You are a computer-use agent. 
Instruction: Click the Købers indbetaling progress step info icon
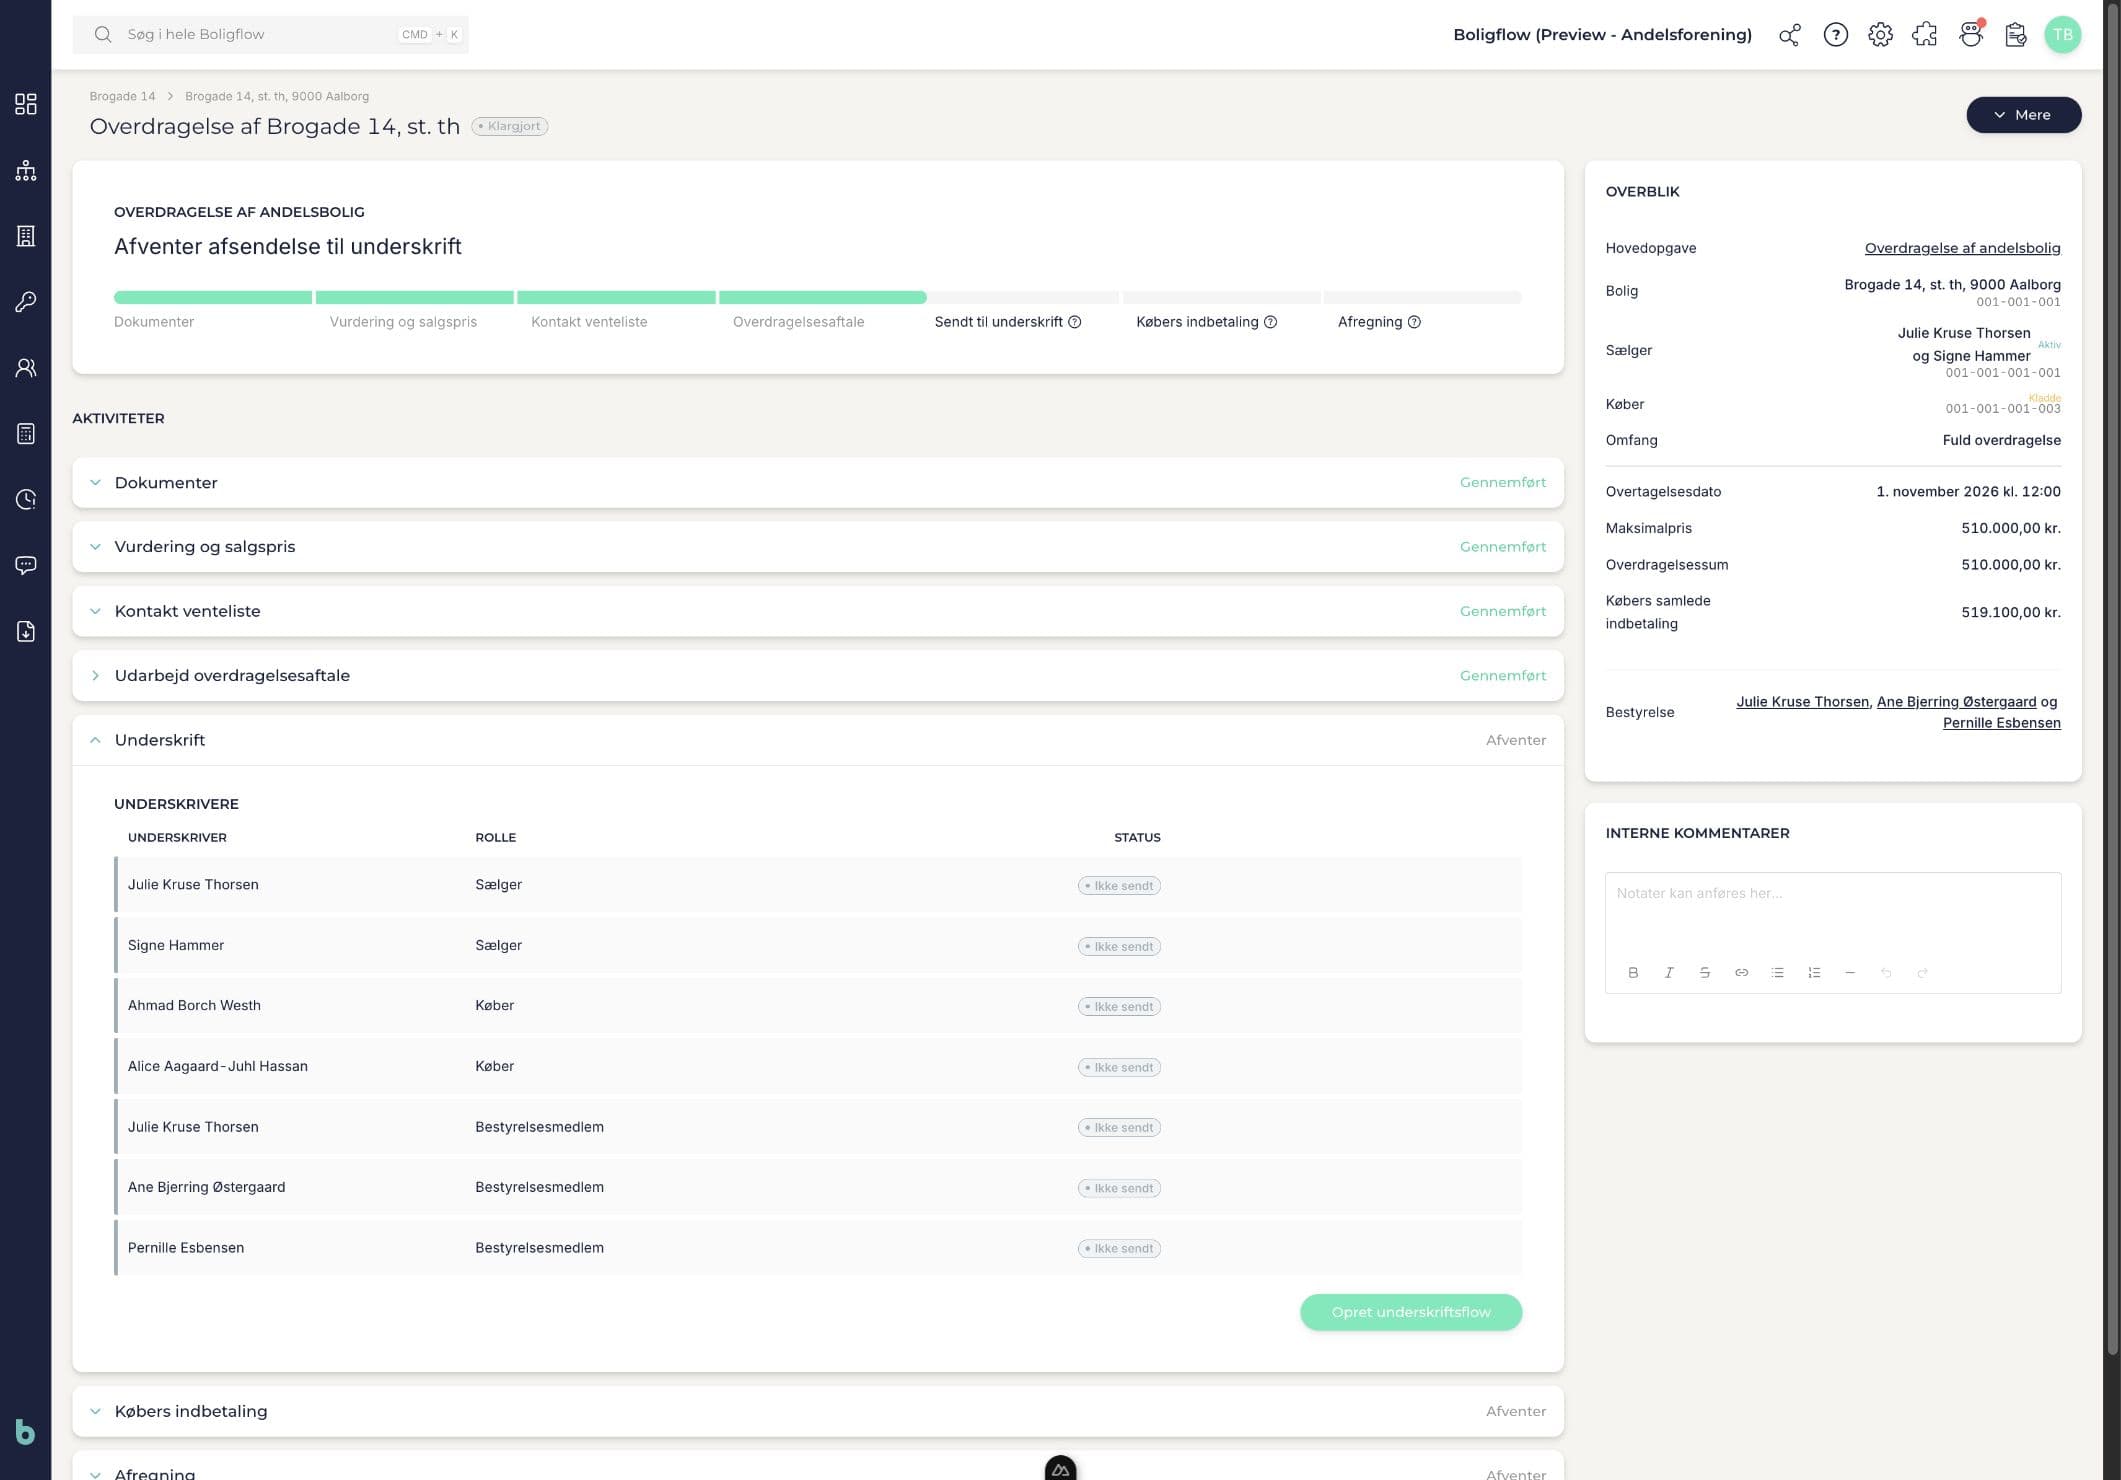pyautogui.click(x=1270, y=322)
